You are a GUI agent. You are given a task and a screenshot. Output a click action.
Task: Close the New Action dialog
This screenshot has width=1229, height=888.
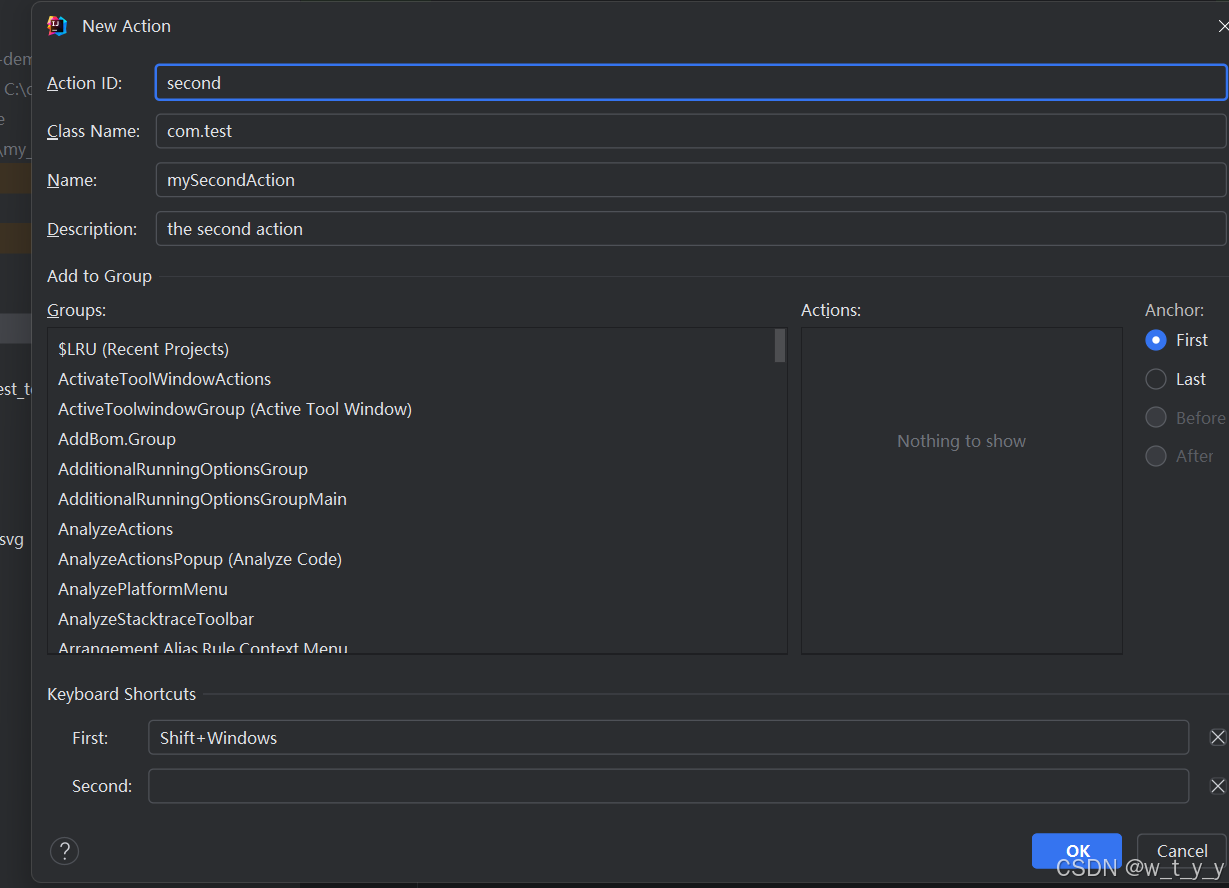click(1221, 25)
